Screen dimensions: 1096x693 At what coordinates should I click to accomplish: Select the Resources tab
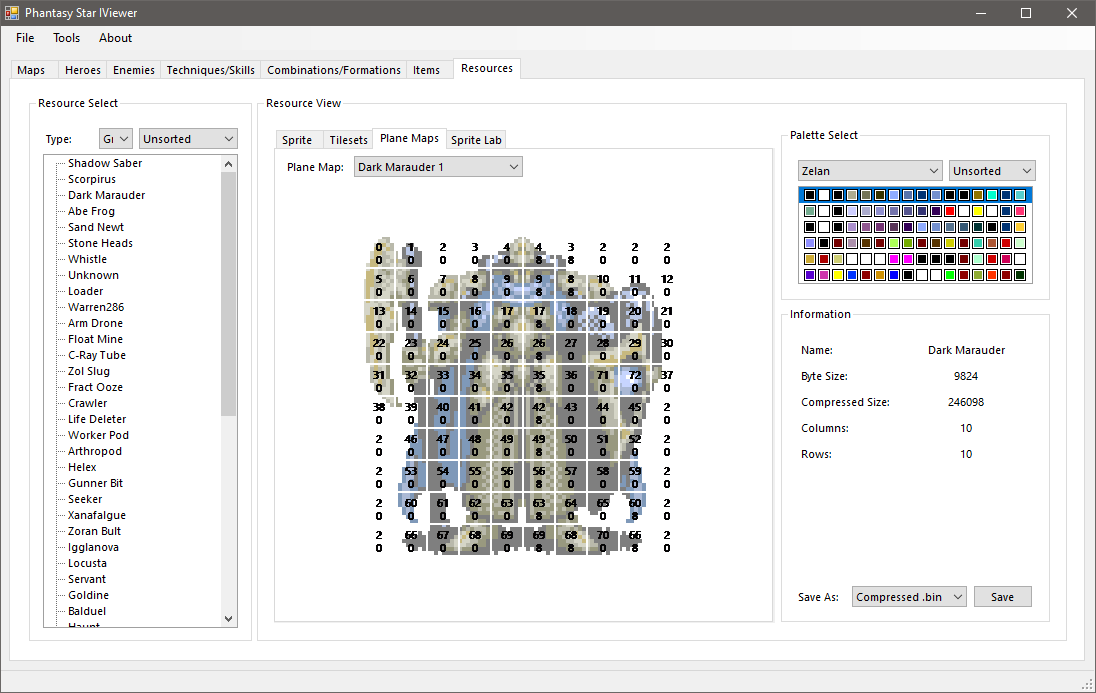coord(486,68)
